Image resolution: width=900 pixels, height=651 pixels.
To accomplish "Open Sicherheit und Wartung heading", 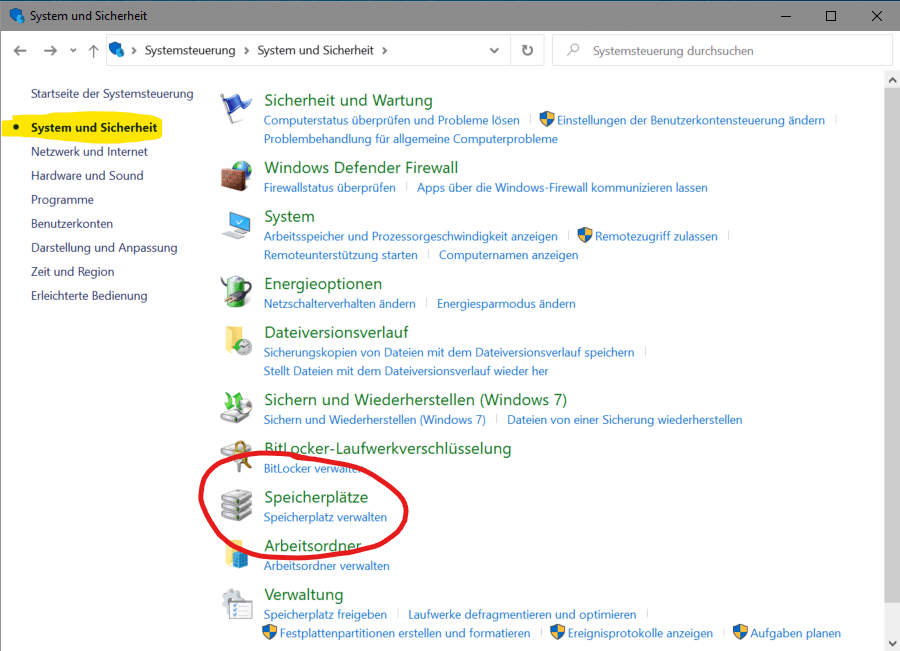I will (348, 100).
